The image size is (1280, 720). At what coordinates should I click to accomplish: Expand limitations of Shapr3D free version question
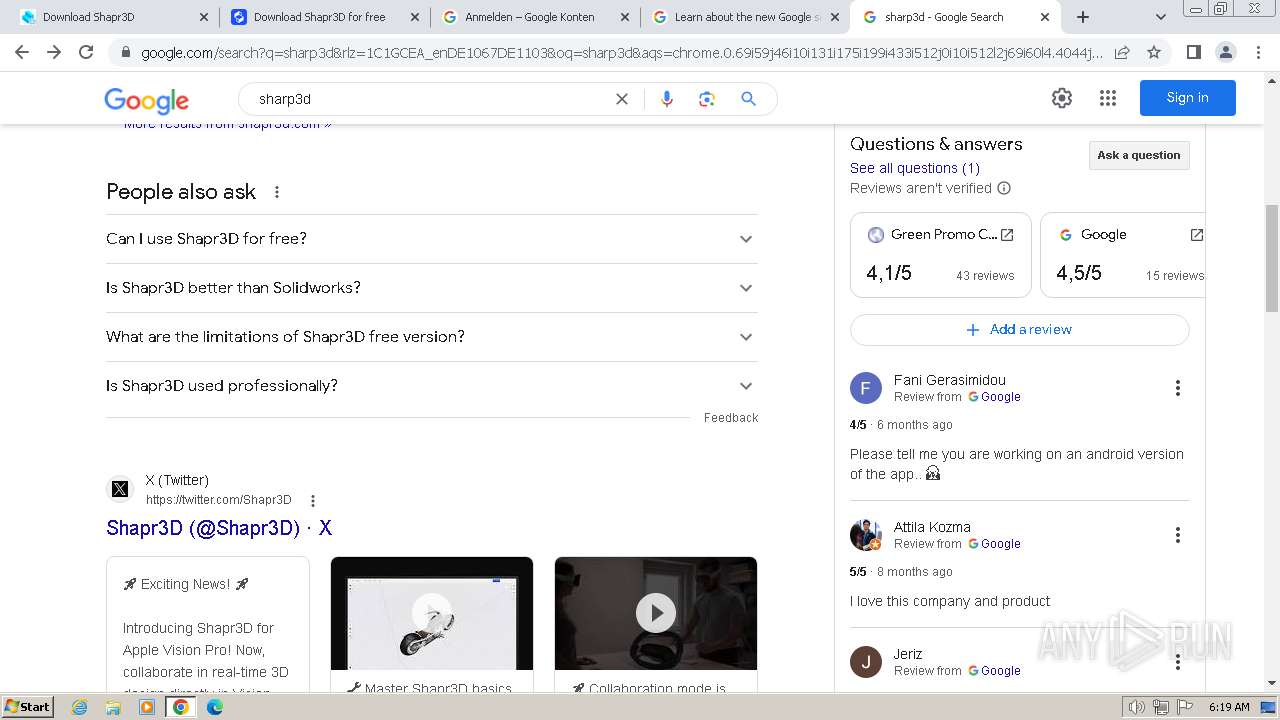tap(432, 337)
